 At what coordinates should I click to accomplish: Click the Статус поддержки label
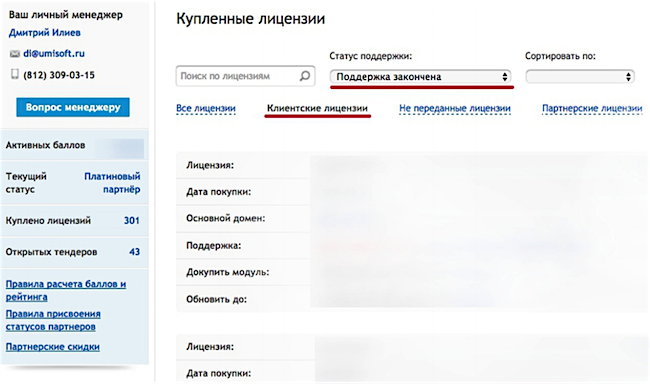[371, 56]
